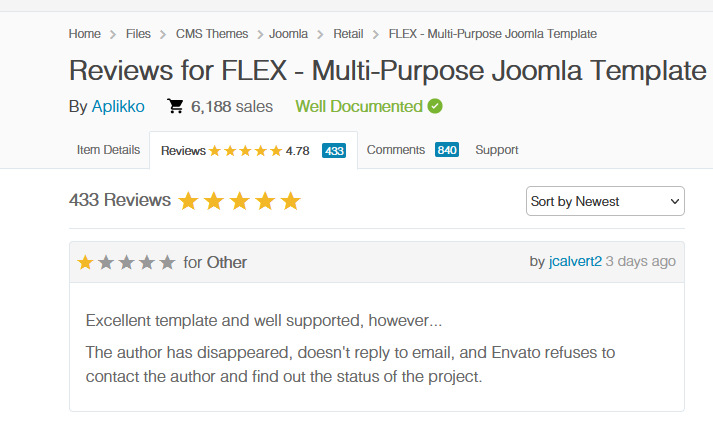The width and height of the screenshot is (713, 424).
Task: Go to the Support tab
Action: point(496,150)
